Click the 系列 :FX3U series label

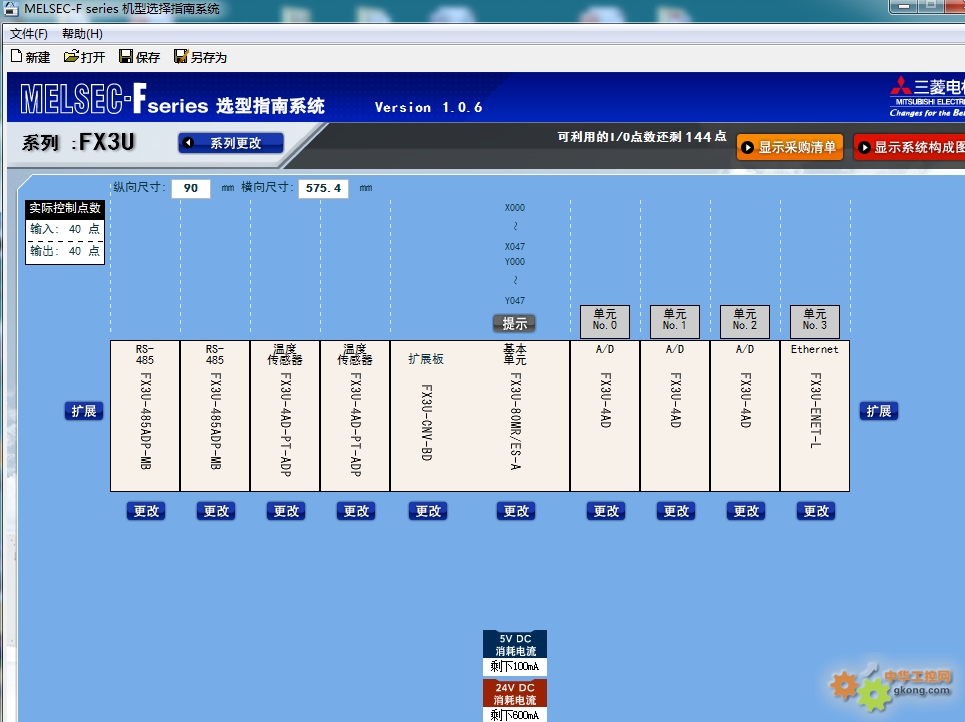tap(78, 143)
